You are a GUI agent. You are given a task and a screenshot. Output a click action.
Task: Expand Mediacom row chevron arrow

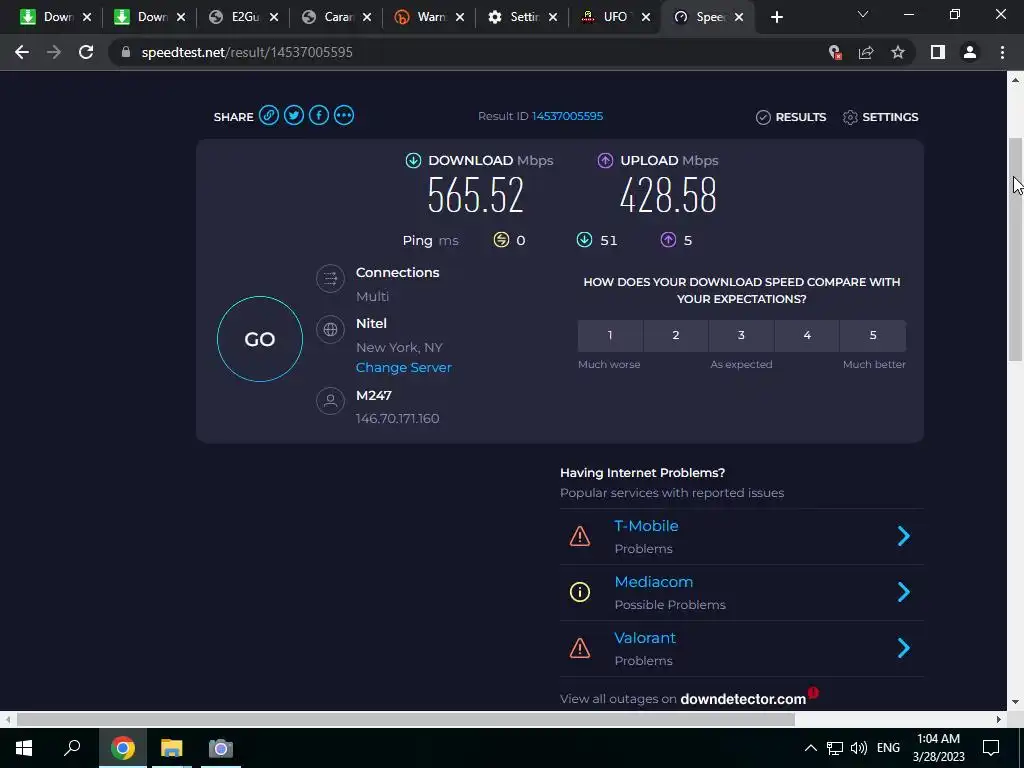(904, 592)
